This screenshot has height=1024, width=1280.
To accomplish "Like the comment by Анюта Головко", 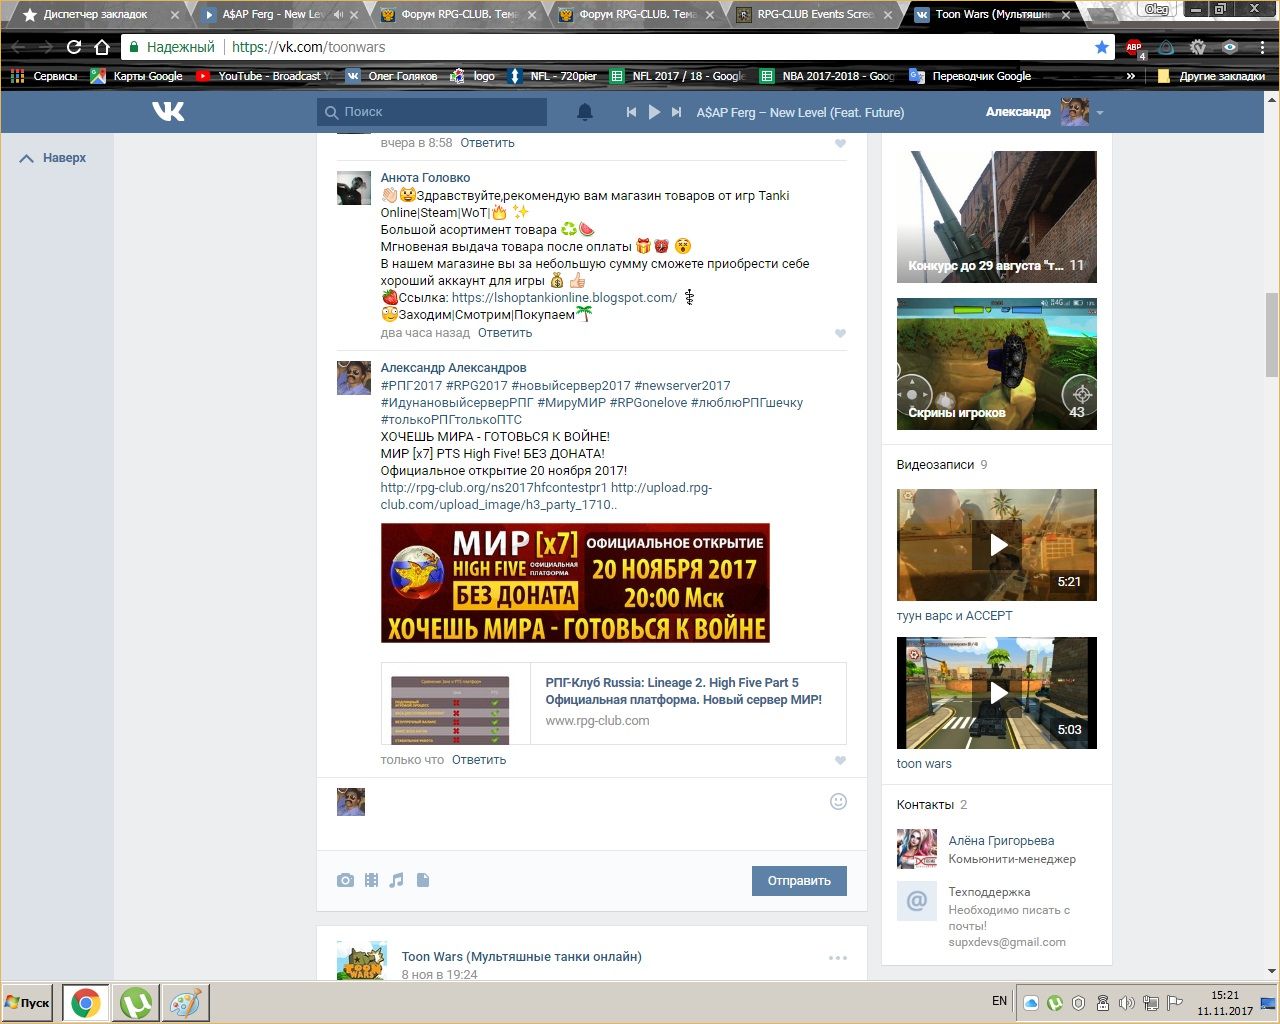I will 840,334.
